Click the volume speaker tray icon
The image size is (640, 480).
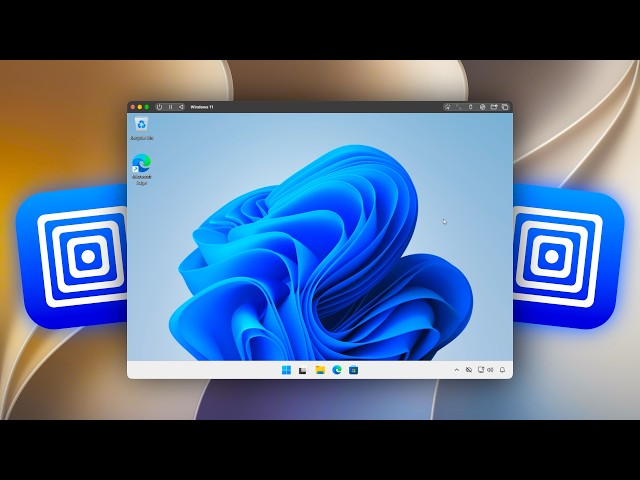490,370
